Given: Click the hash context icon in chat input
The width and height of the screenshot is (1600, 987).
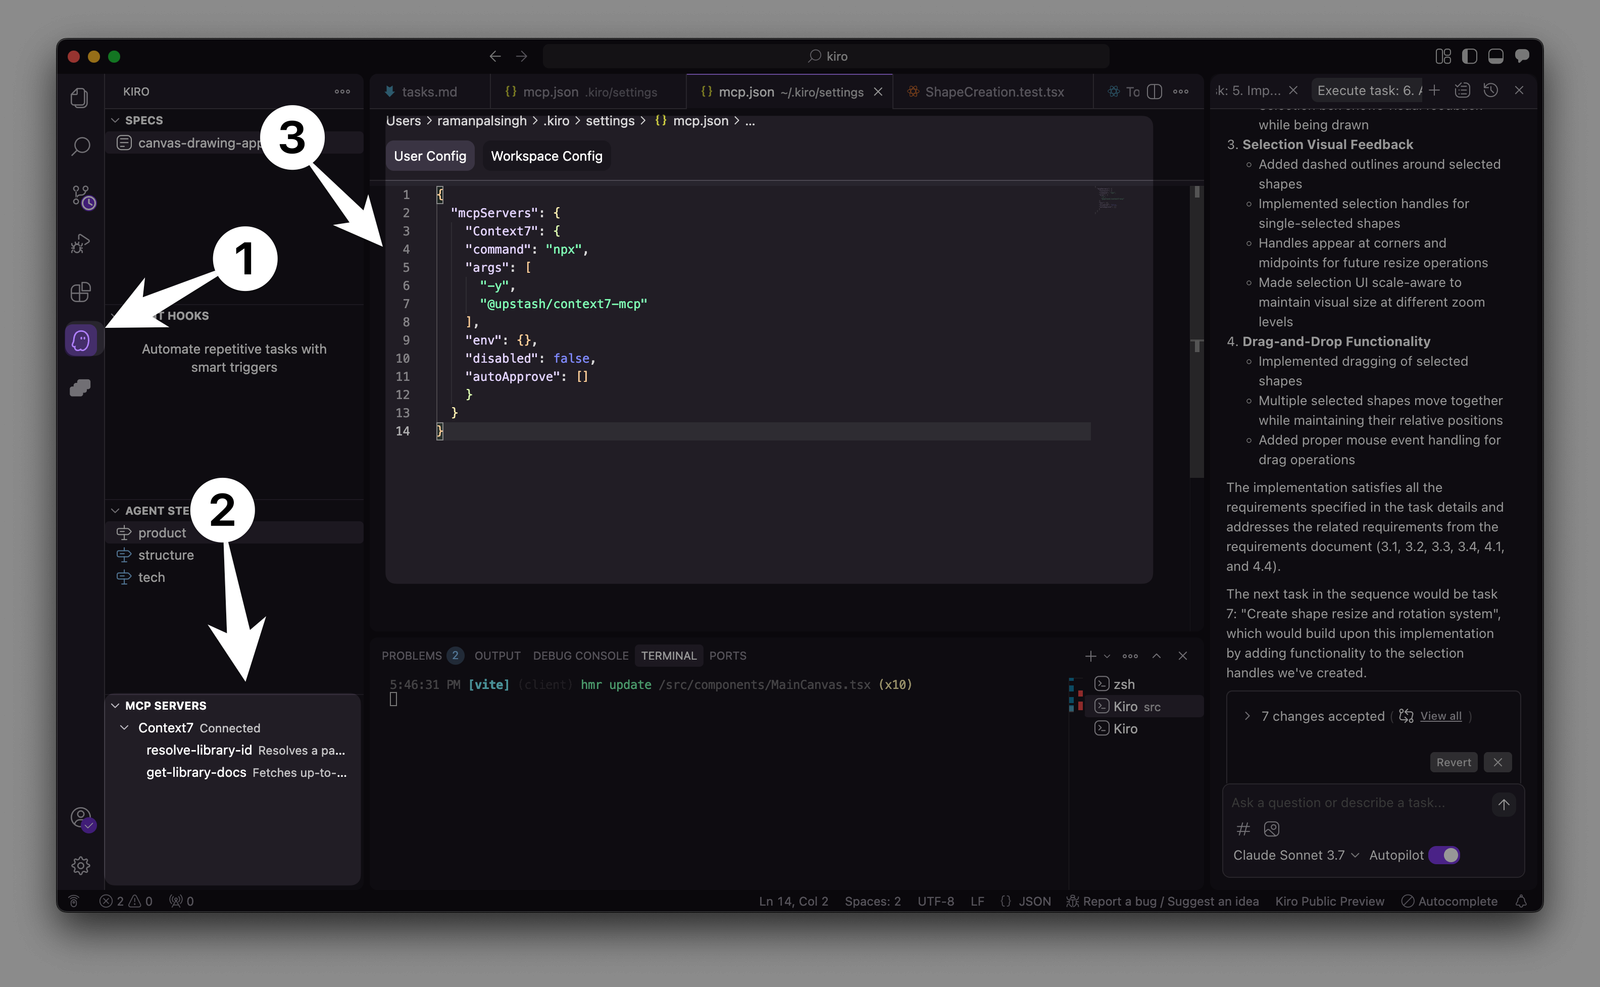Looking at the screenshot, I should pyautogui.click(x=1242, y=829).
